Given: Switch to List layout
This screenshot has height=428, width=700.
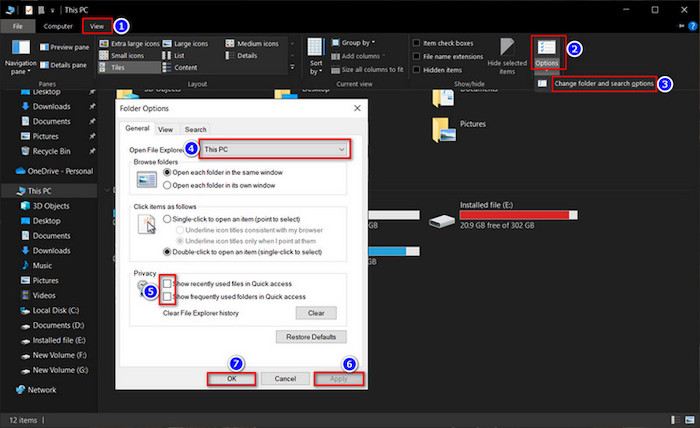Looking at the screenshot, I should [174, 55].
